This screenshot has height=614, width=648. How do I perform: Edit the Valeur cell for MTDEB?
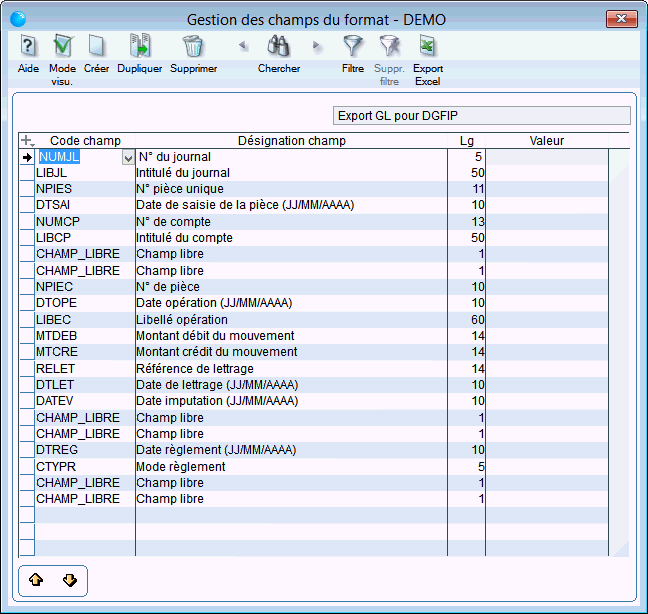(546, 335)
